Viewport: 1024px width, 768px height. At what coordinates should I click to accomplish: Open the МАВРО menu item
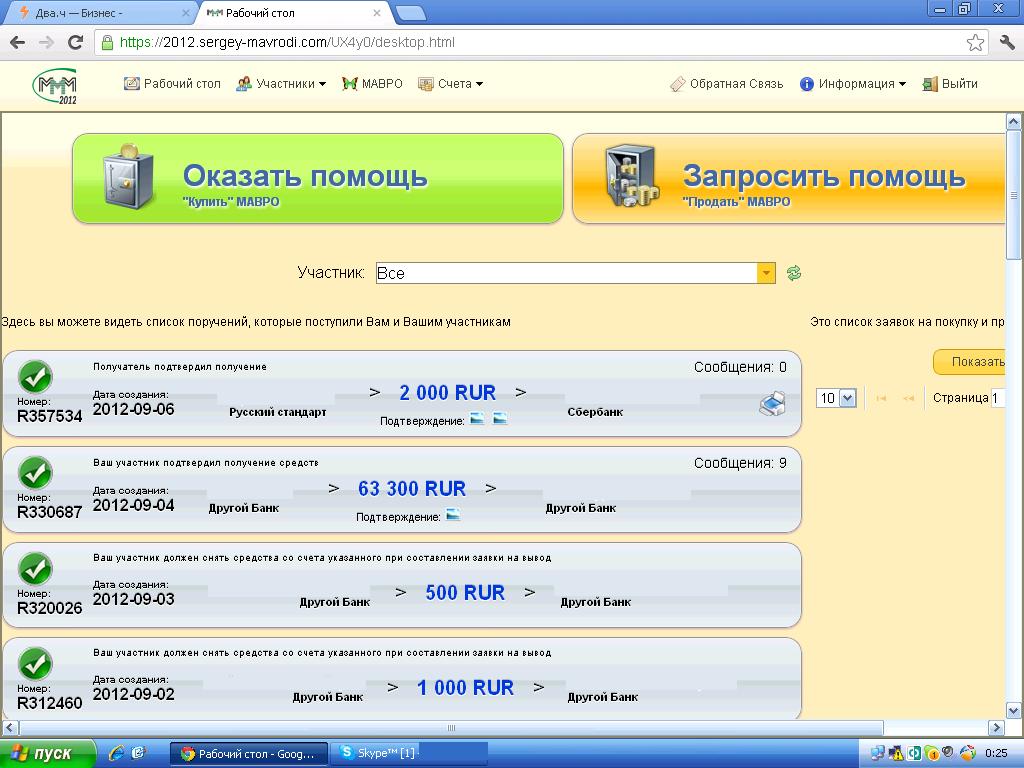(372, 84)
